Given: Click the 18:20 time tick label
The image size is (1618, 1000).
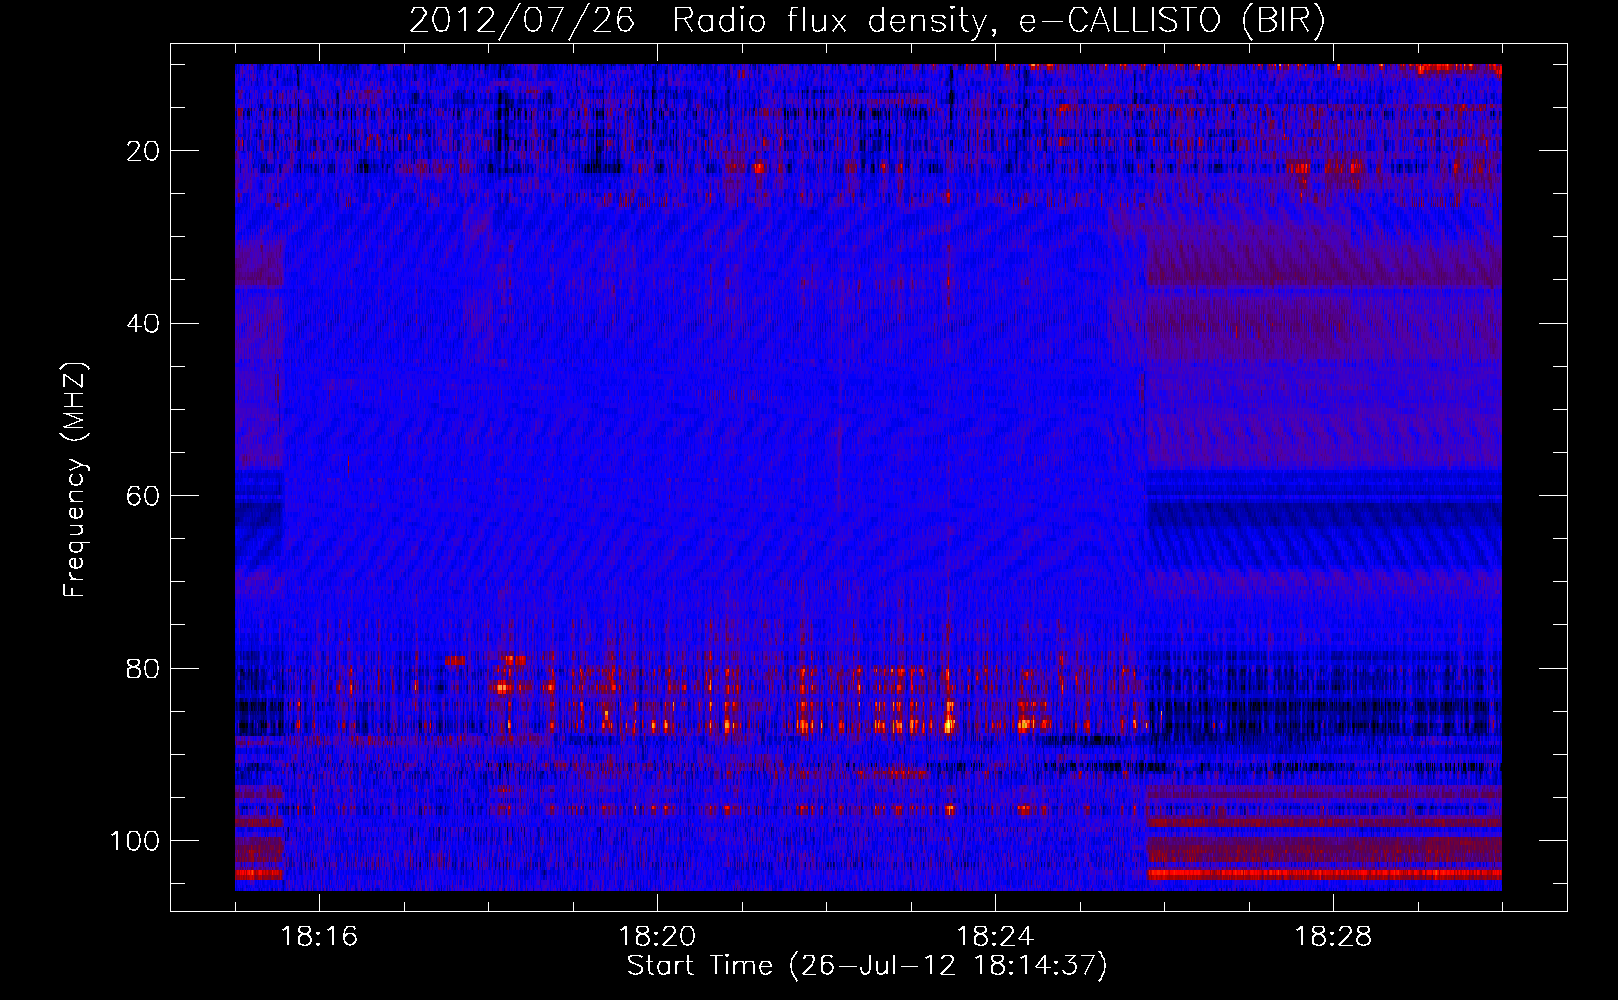Looking at the screenshot, I should tap(657, 937).
